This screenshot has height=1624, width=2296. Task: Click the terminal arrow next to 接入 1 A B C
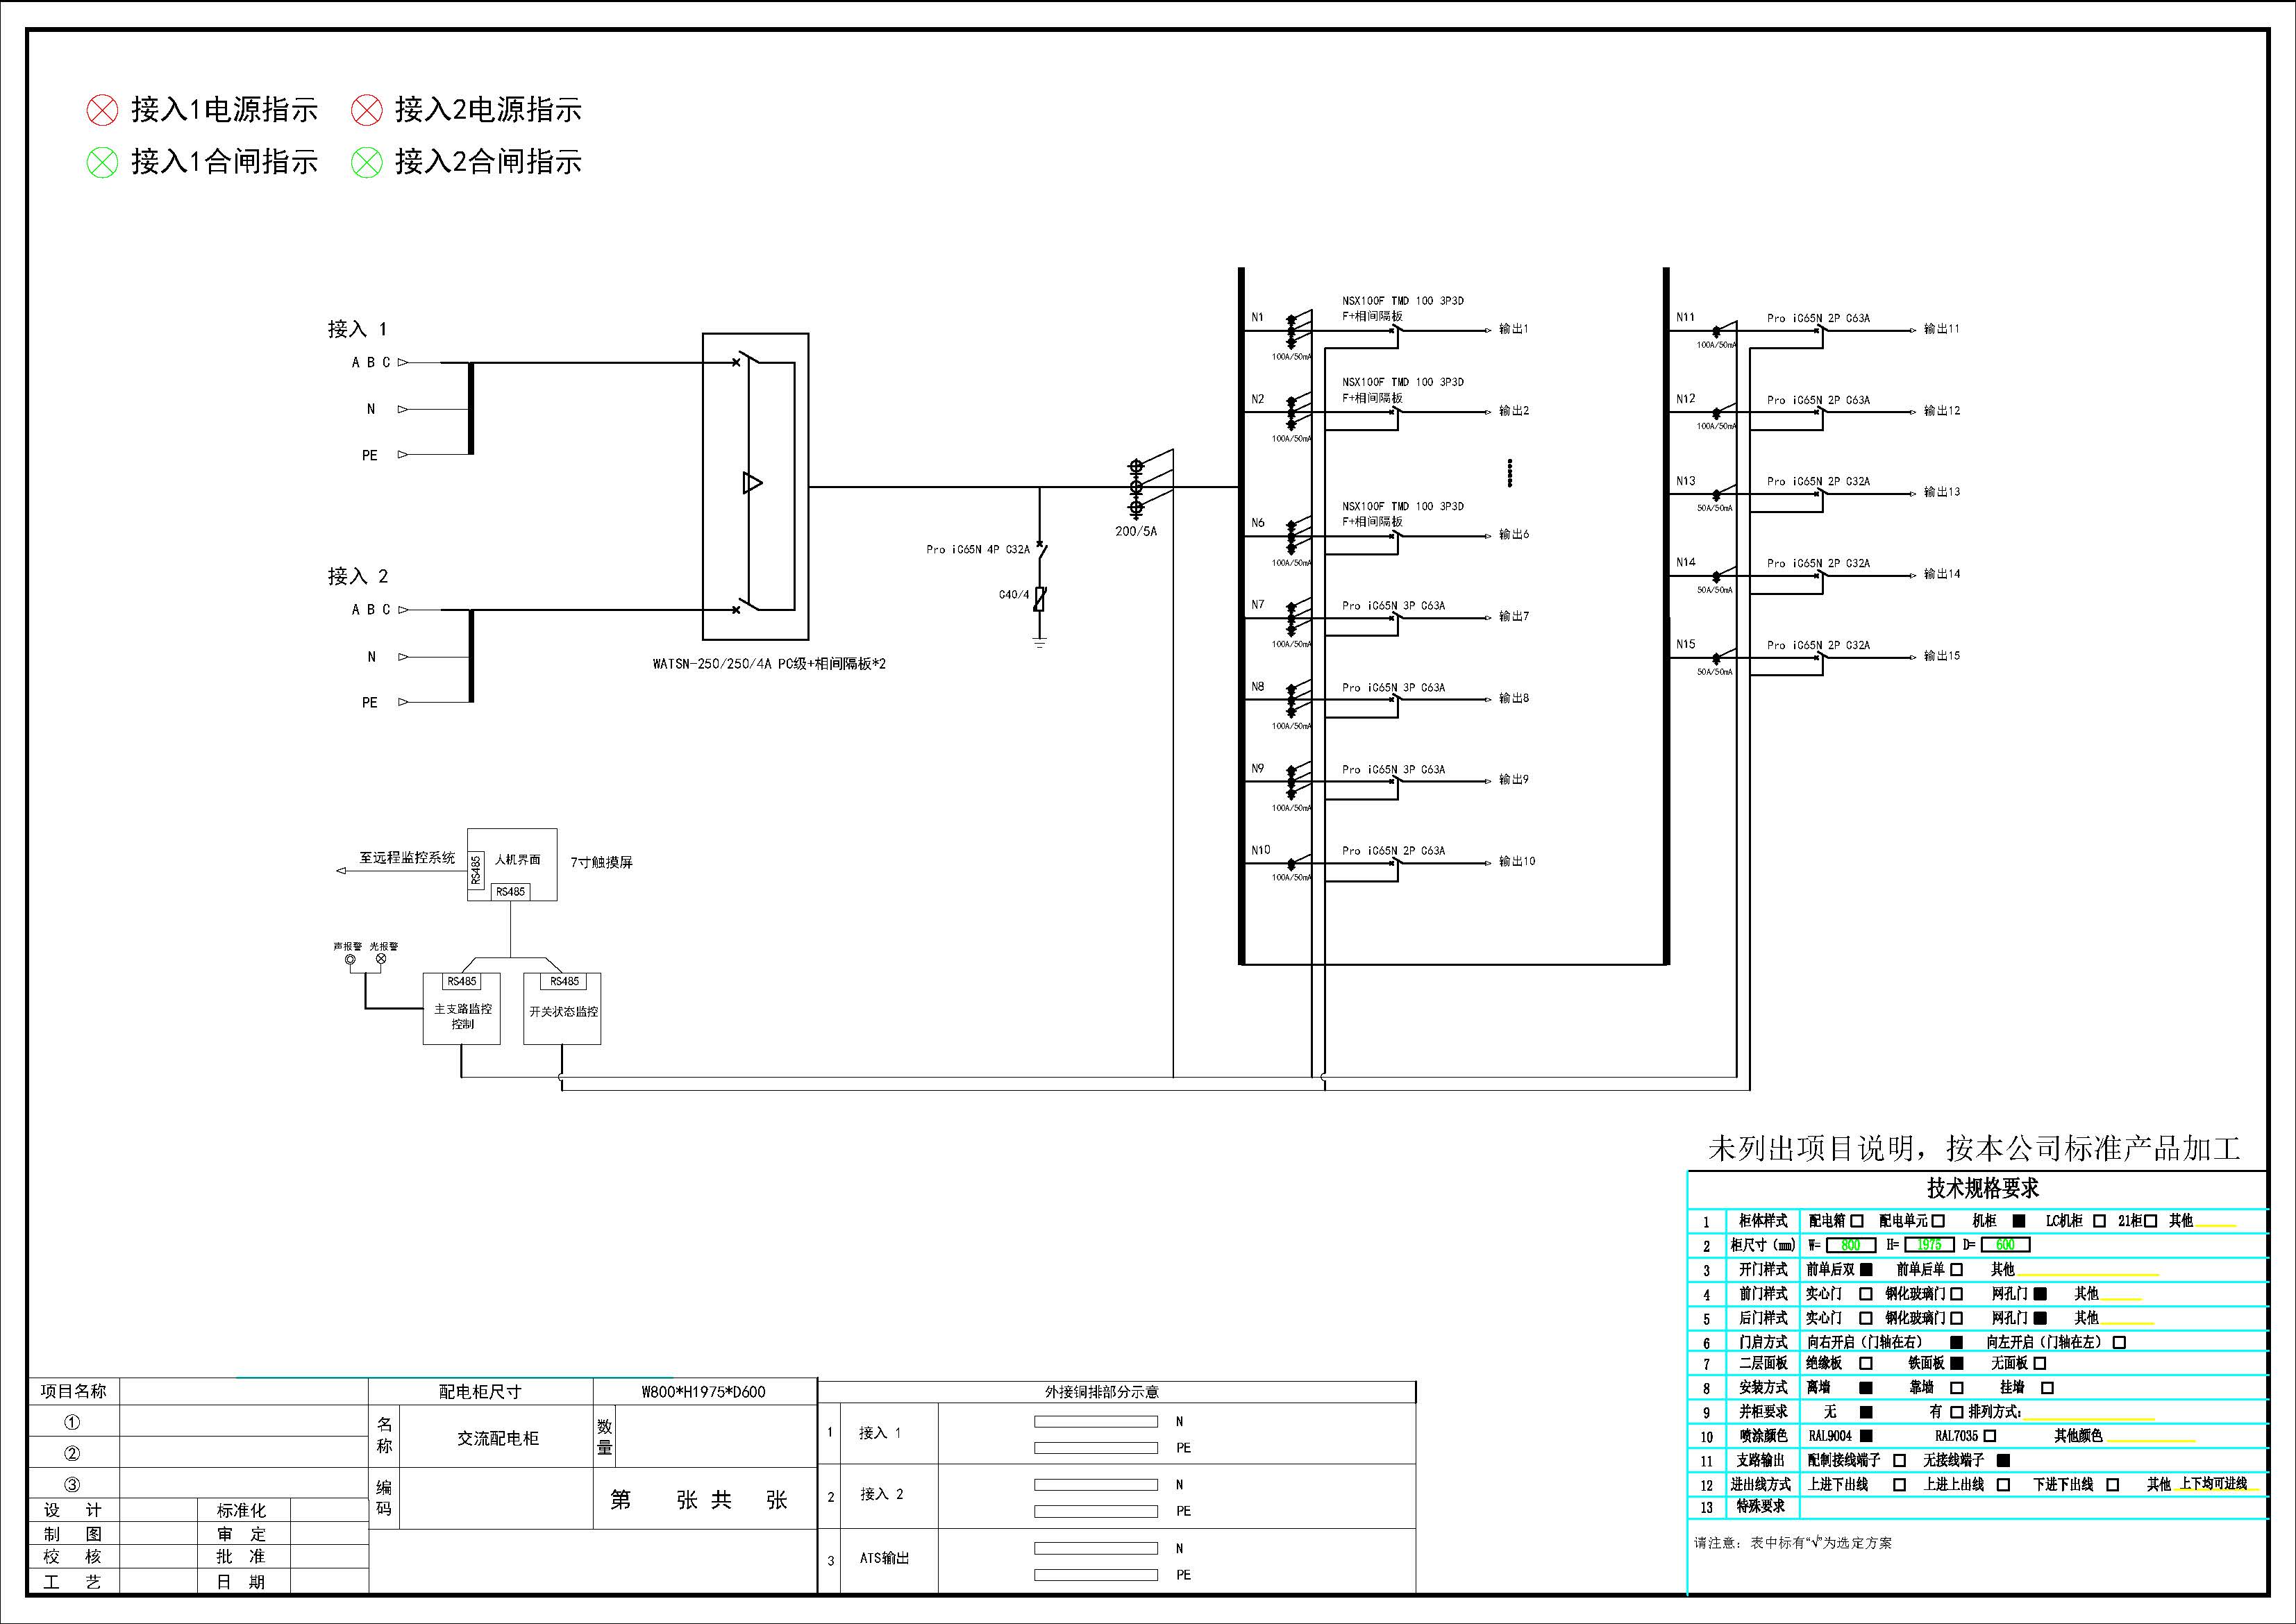(x=403, y=363)
